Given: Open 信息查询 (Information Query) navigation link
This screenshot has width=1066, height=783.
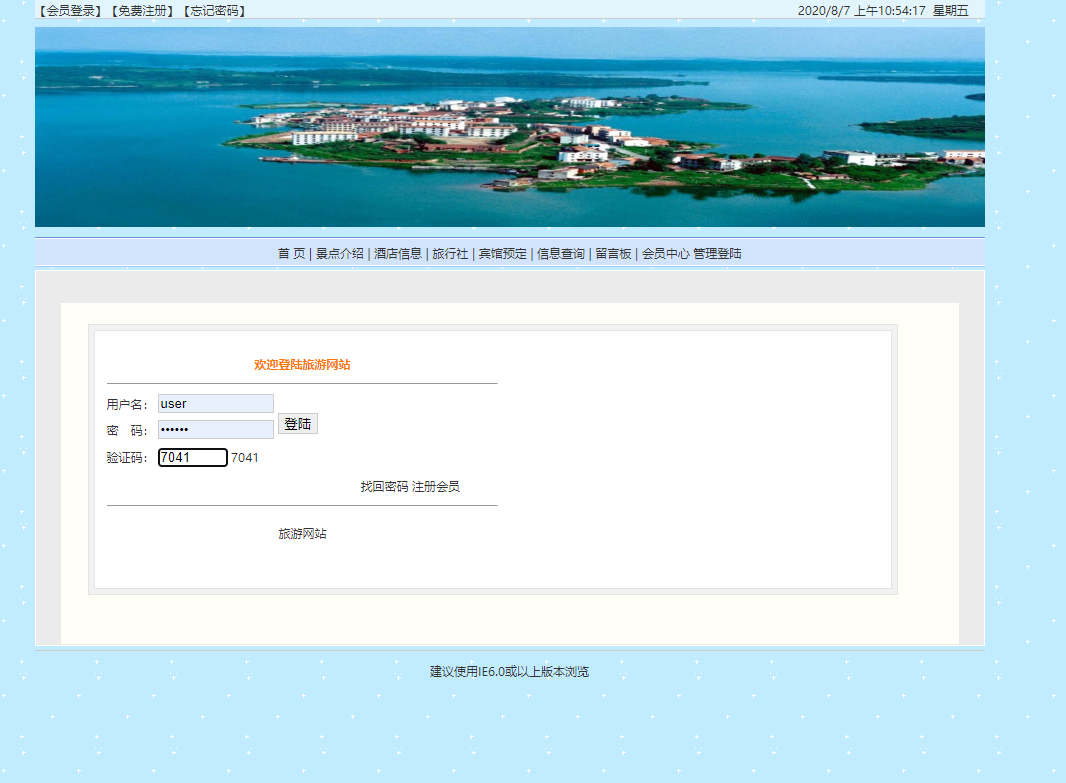Looking at the screenshot, I should point(560,253).
